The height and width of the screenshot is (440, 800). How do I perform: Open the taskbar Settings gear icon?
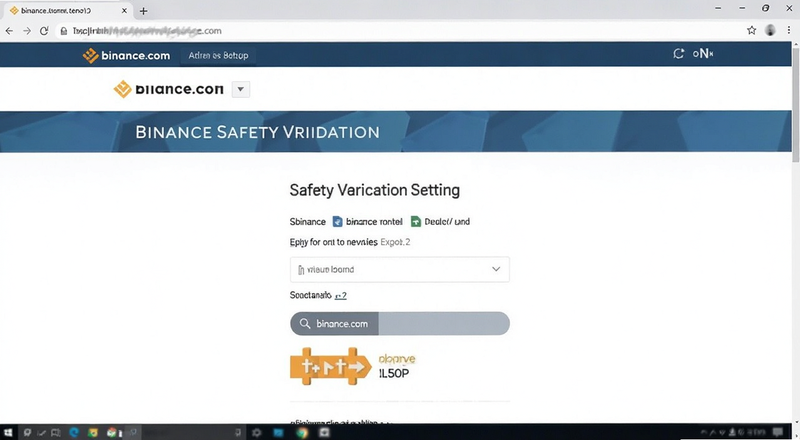tap(257, 433)
